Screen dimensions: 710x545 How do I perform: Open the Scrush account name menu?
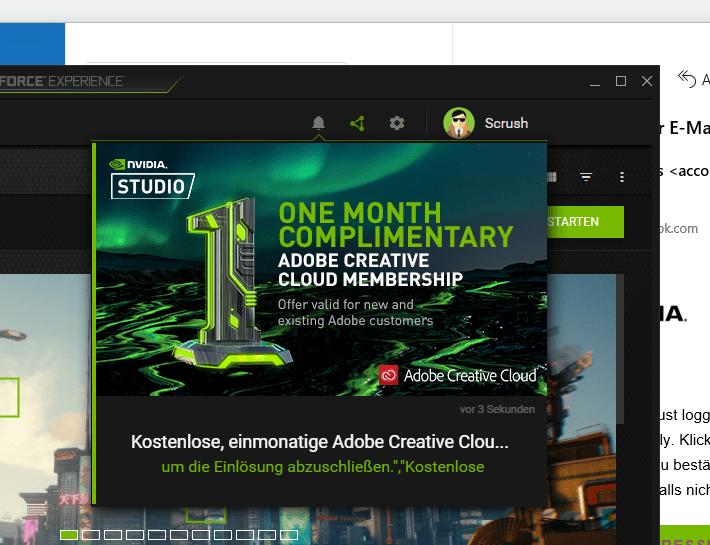[506, 123]
